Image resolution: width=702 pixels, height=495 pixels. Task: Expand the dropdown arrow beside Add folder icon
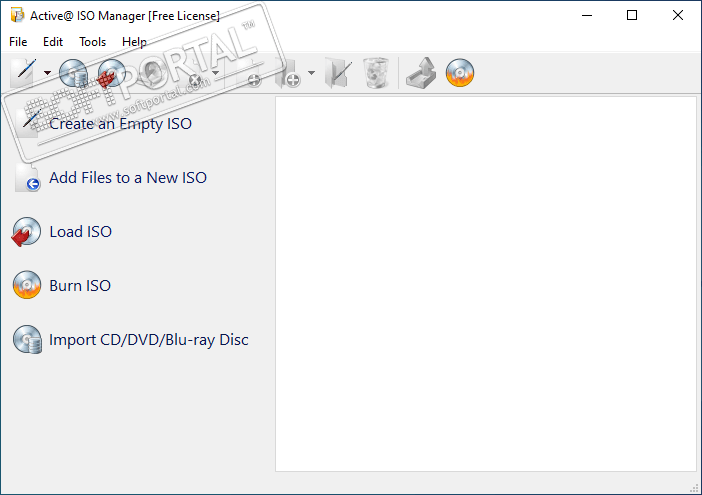[x=311, y=73]
